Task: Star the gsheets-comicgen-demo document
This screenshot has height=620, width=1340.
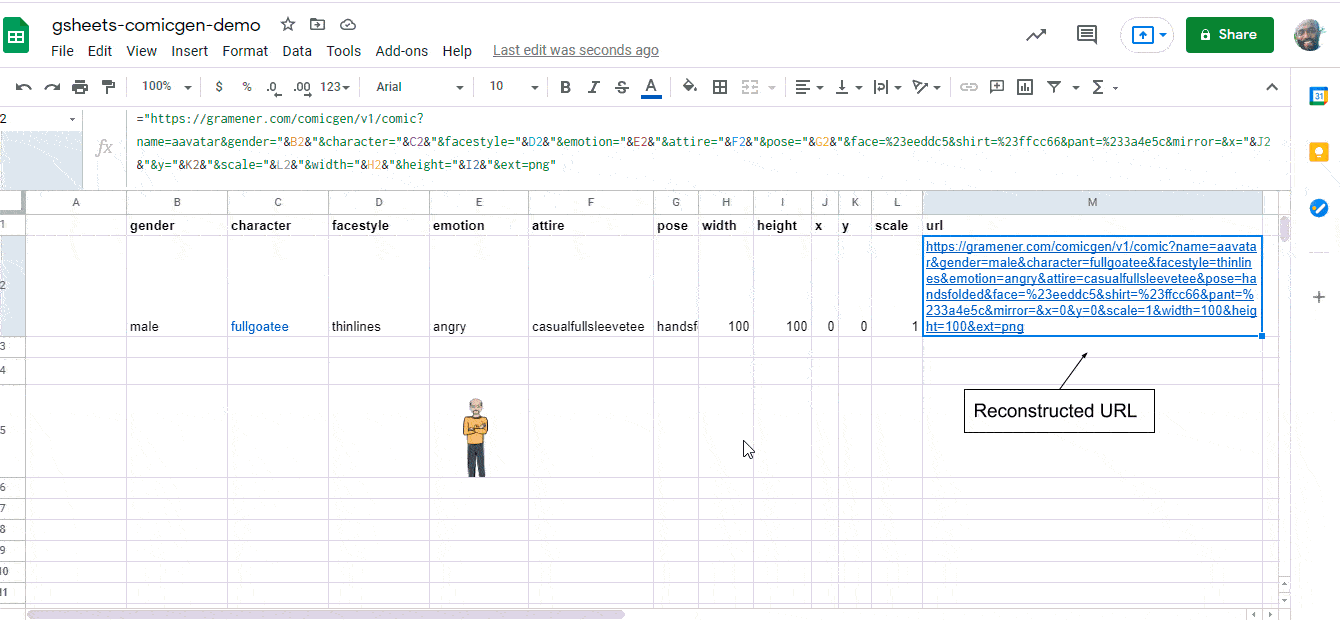Action: click(x=288, y=25)
